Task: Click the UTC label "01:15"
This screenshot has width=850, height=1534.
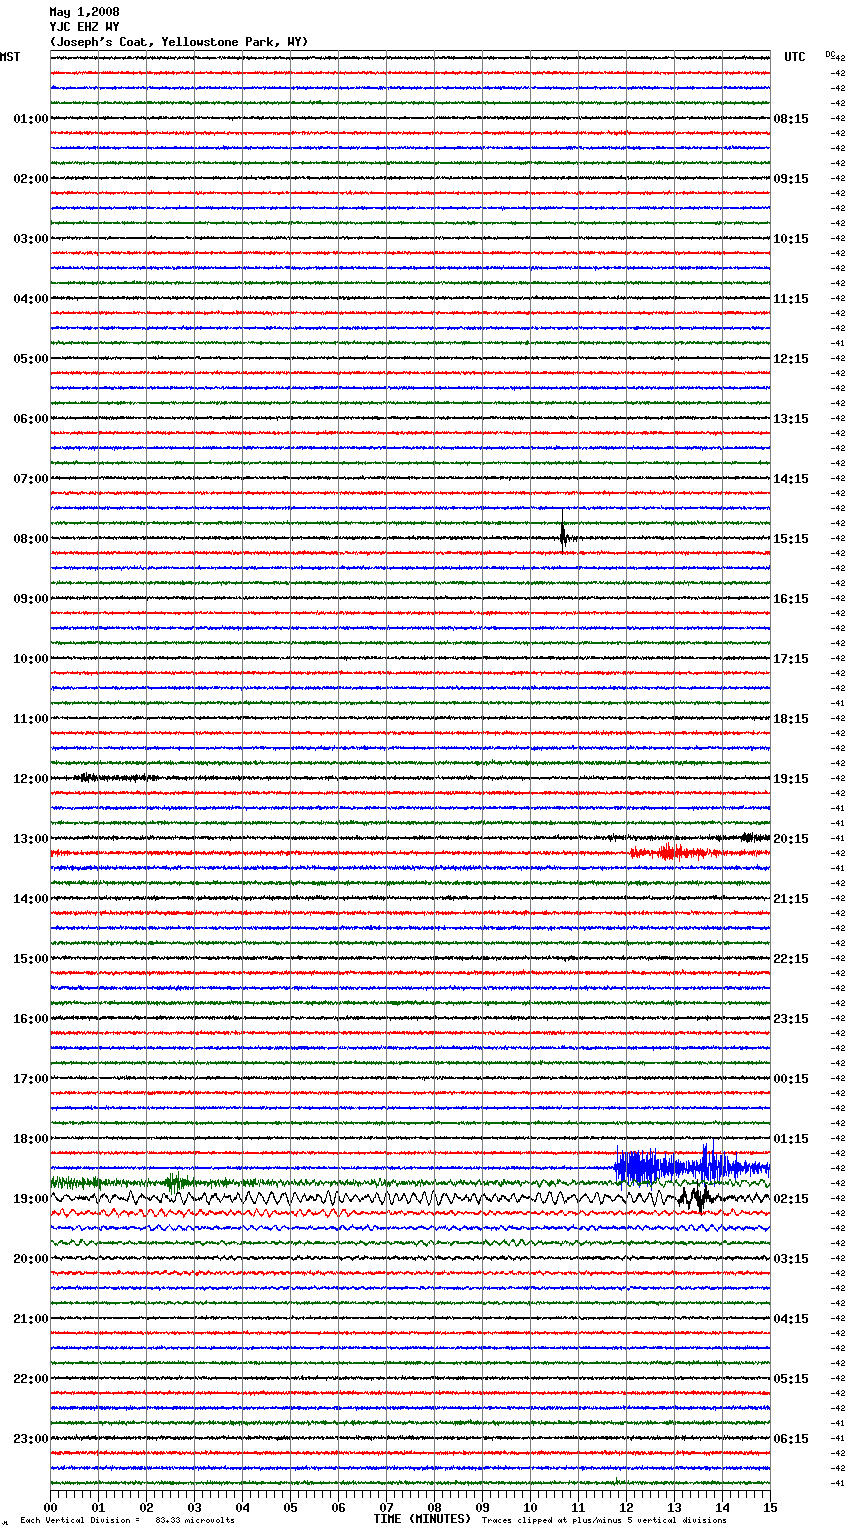Action: [791, 1139]
